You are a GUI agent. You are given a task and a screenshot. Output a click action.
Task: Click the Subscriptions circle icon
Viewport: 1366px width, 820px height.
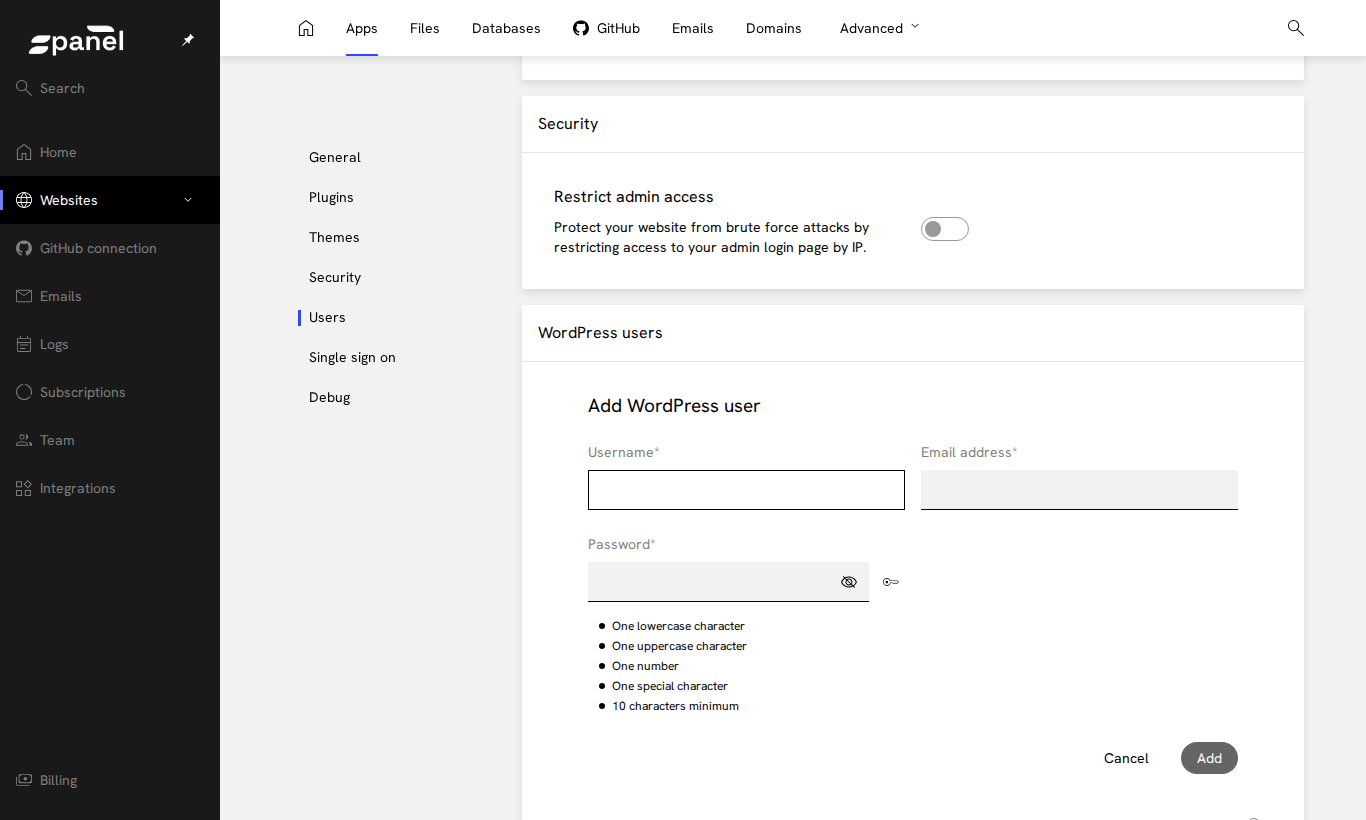point(24,392)
